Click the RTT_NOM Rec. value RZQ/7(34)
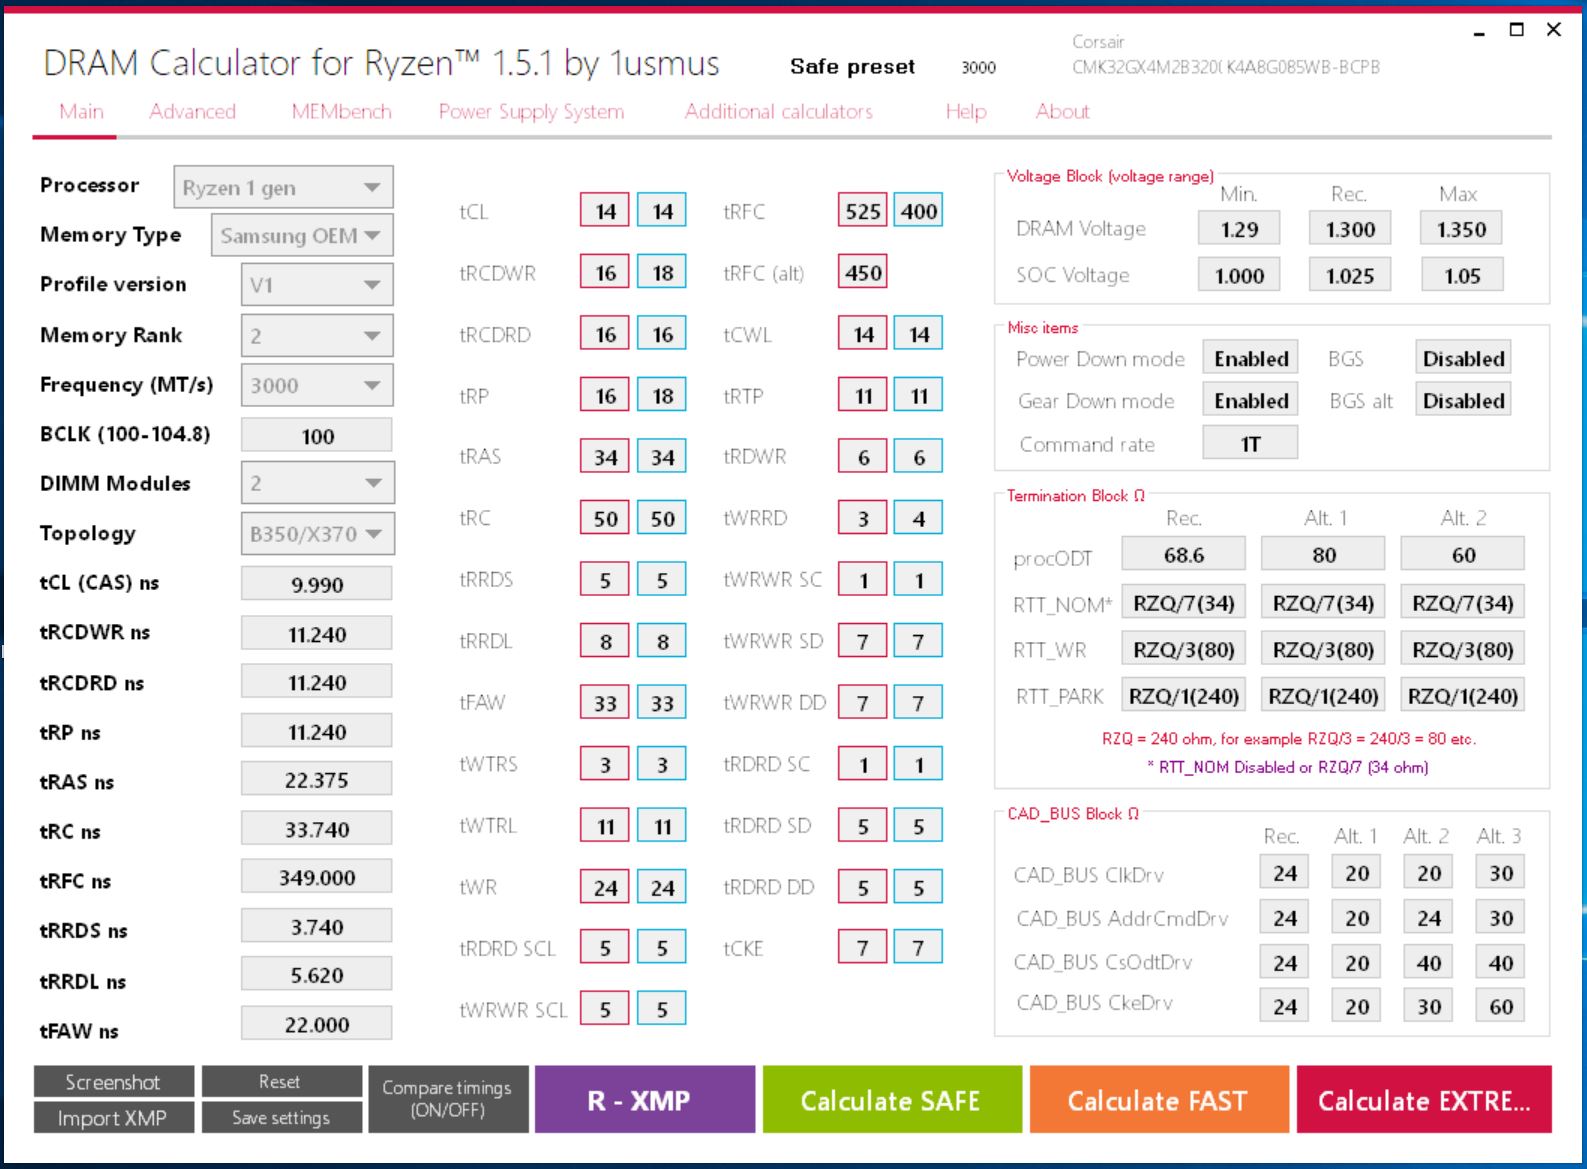The width and height of the screenshot is (1587, 1169). pyautogui.click(x=1184, y=603)
